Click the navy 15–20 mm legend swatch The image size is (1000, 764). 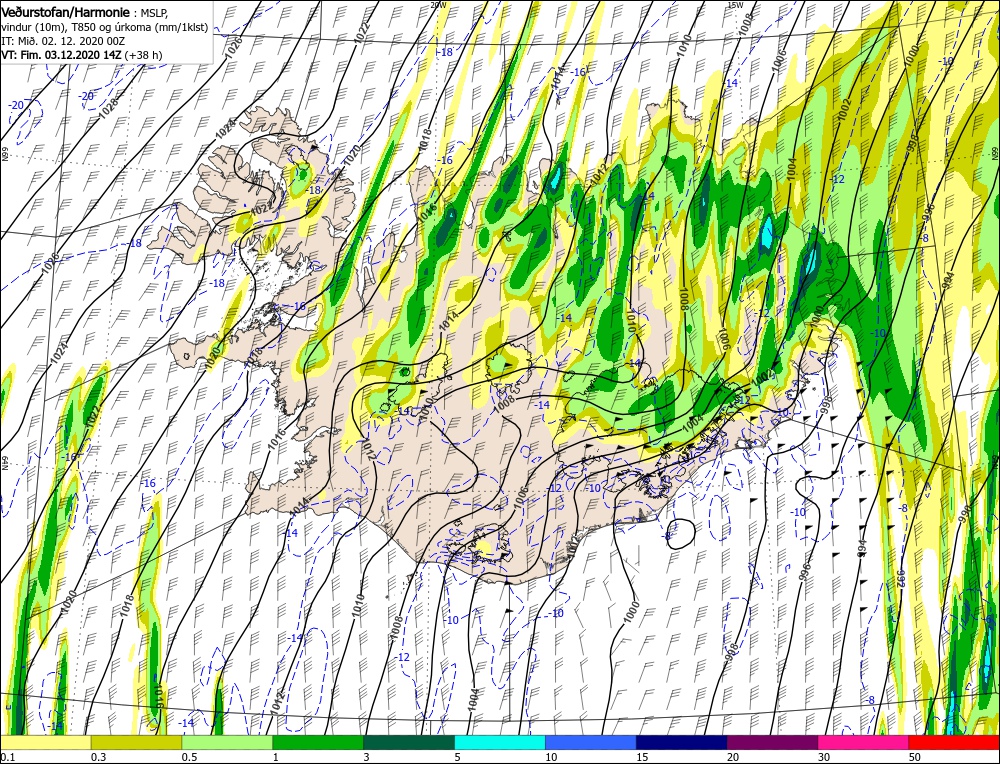point(682,742)
